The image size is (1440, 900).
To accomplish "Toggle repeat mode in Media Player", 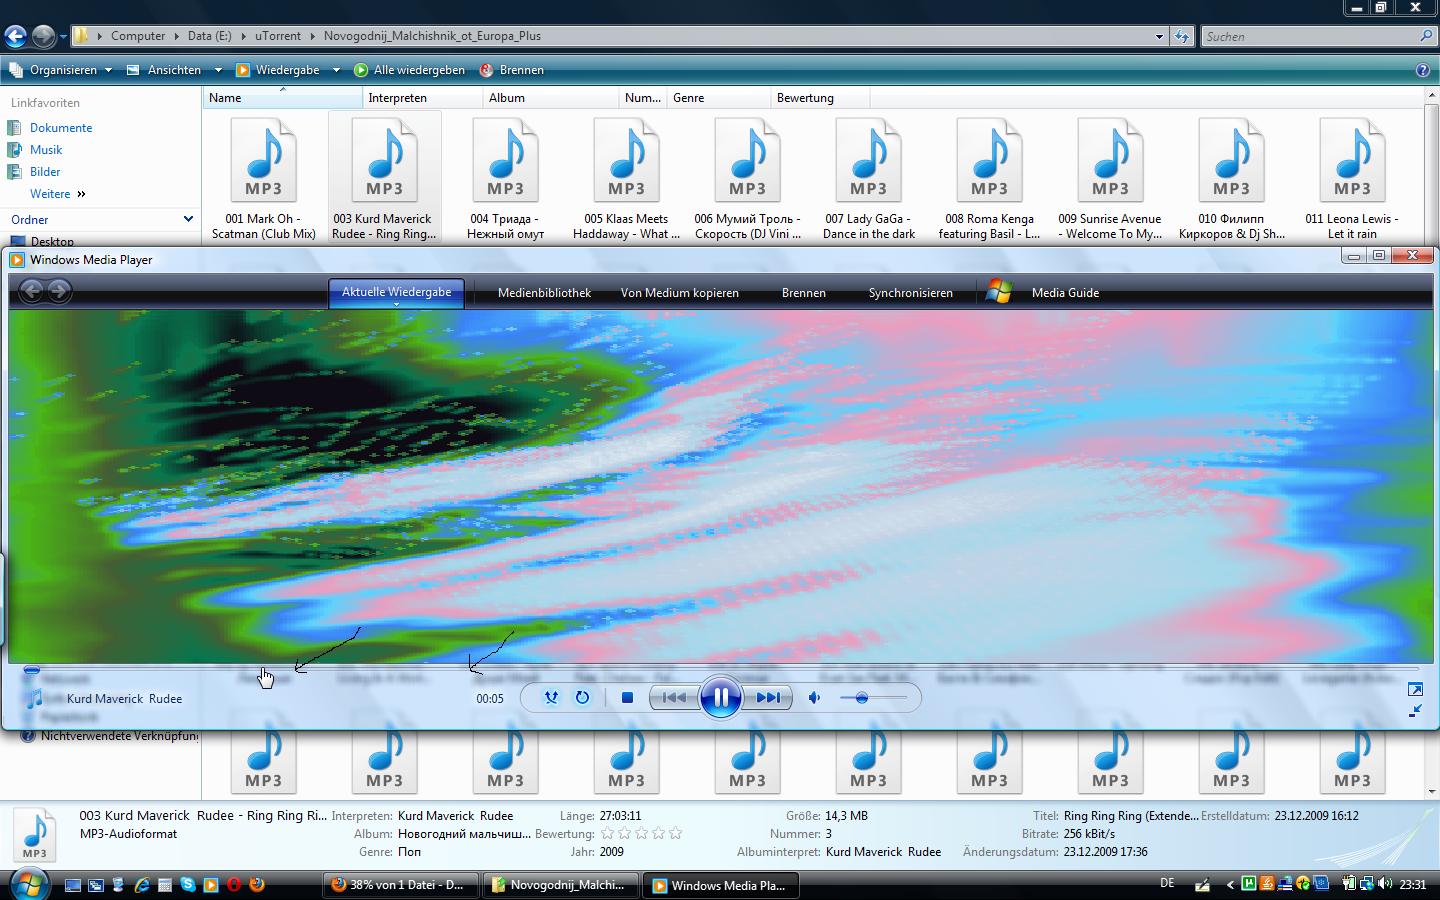I will pos(582,698).
